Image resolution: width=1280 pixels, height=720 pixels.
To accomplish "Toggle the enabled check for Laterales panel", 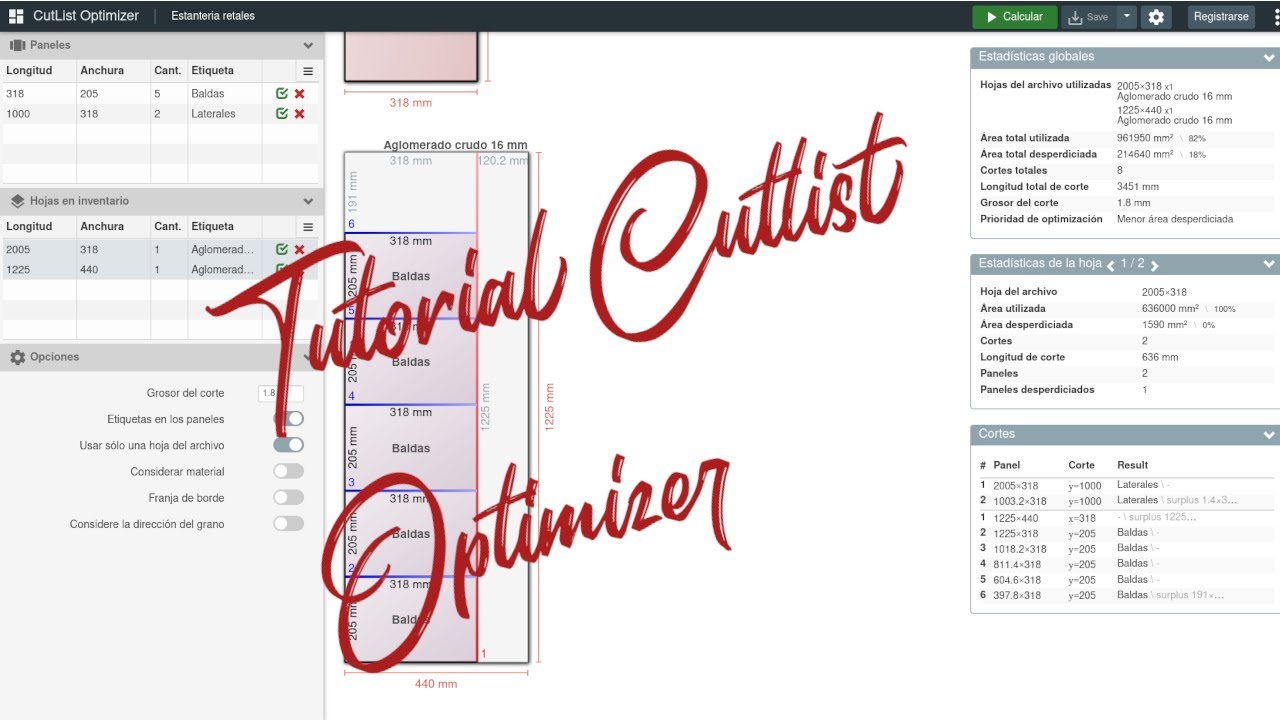I will (282, 113).
